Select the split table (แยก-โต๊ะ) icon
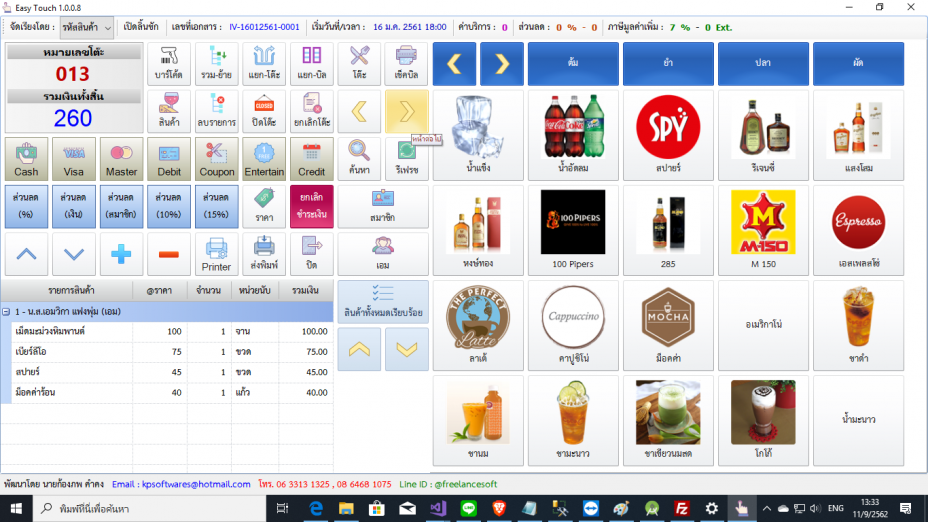 [264, 64]
